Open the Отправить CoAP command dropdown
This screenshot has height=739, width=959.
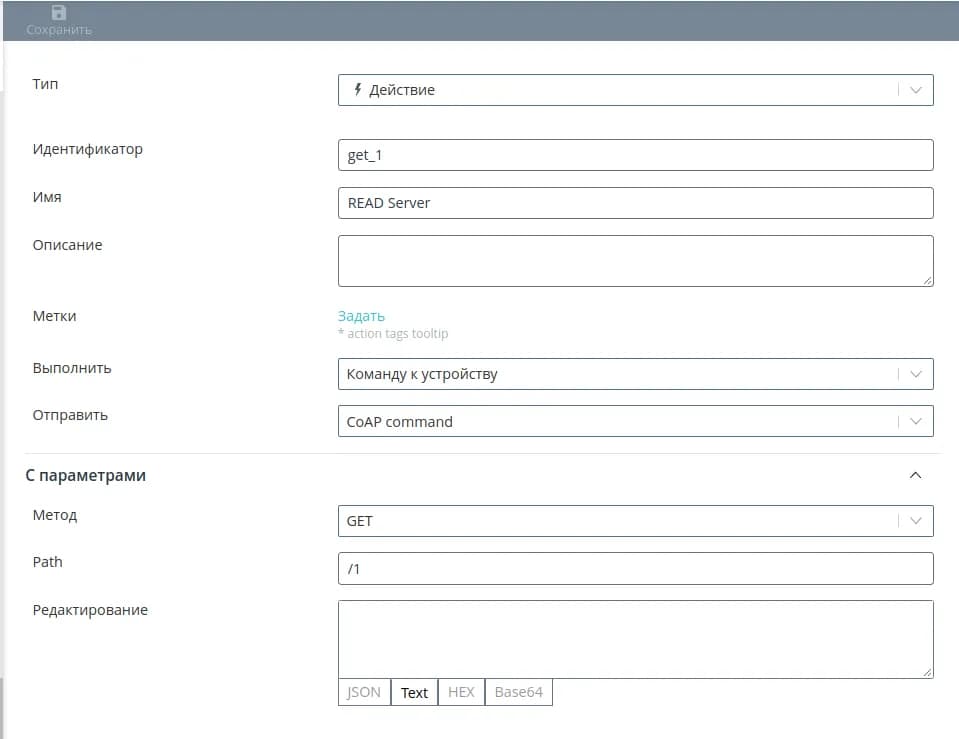click(x=635, y=422)
